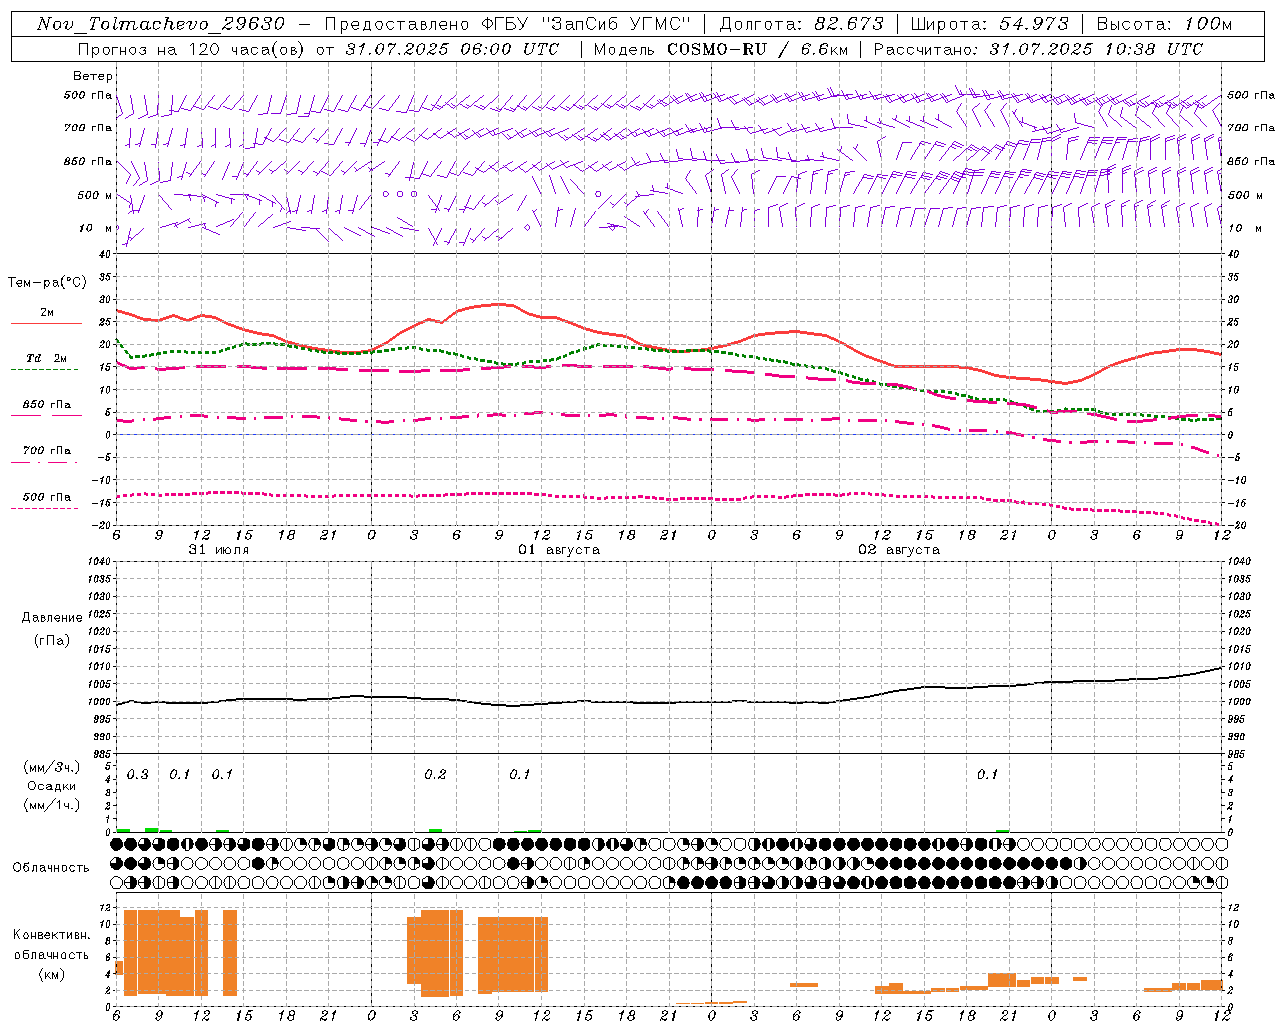
Task: Click the Ветер wind panel label
Action: (93, 76)
